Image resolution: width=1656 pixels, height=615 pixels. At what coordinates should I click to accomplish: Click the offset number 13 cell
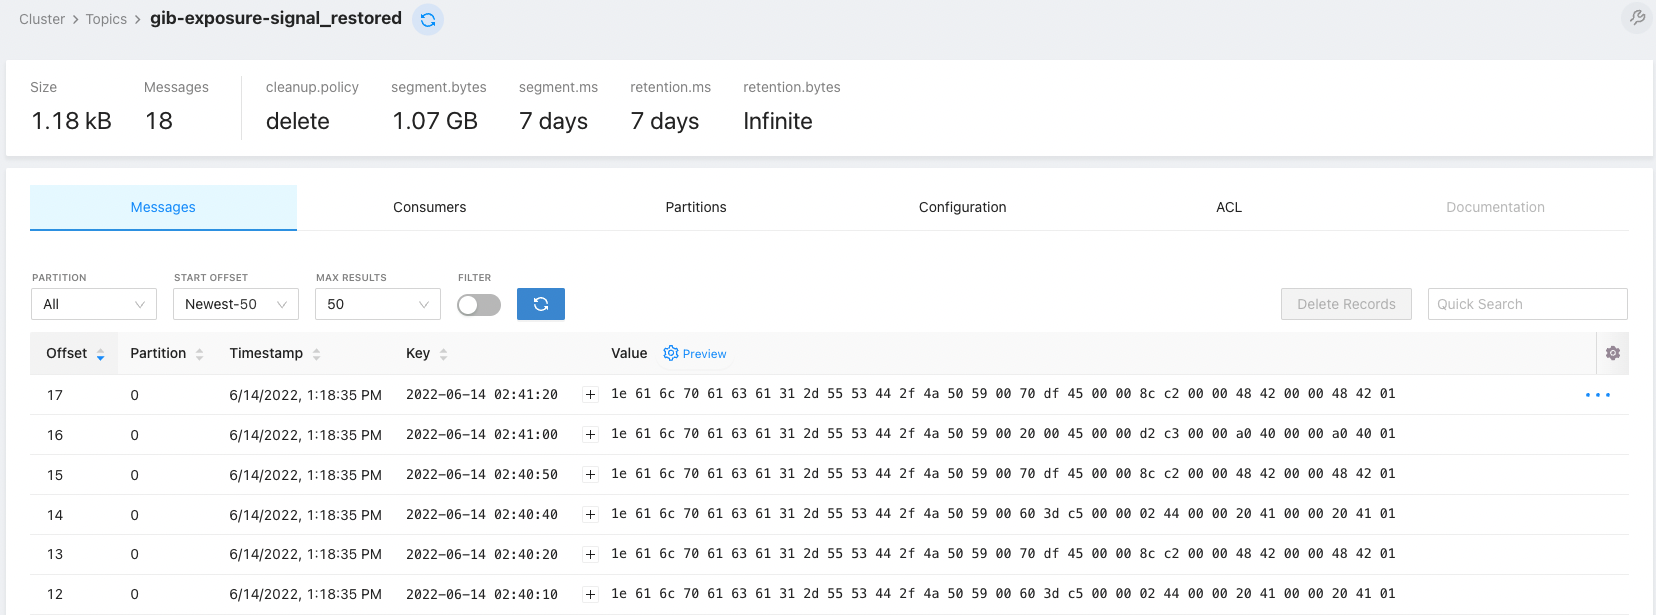click(55, 554)
